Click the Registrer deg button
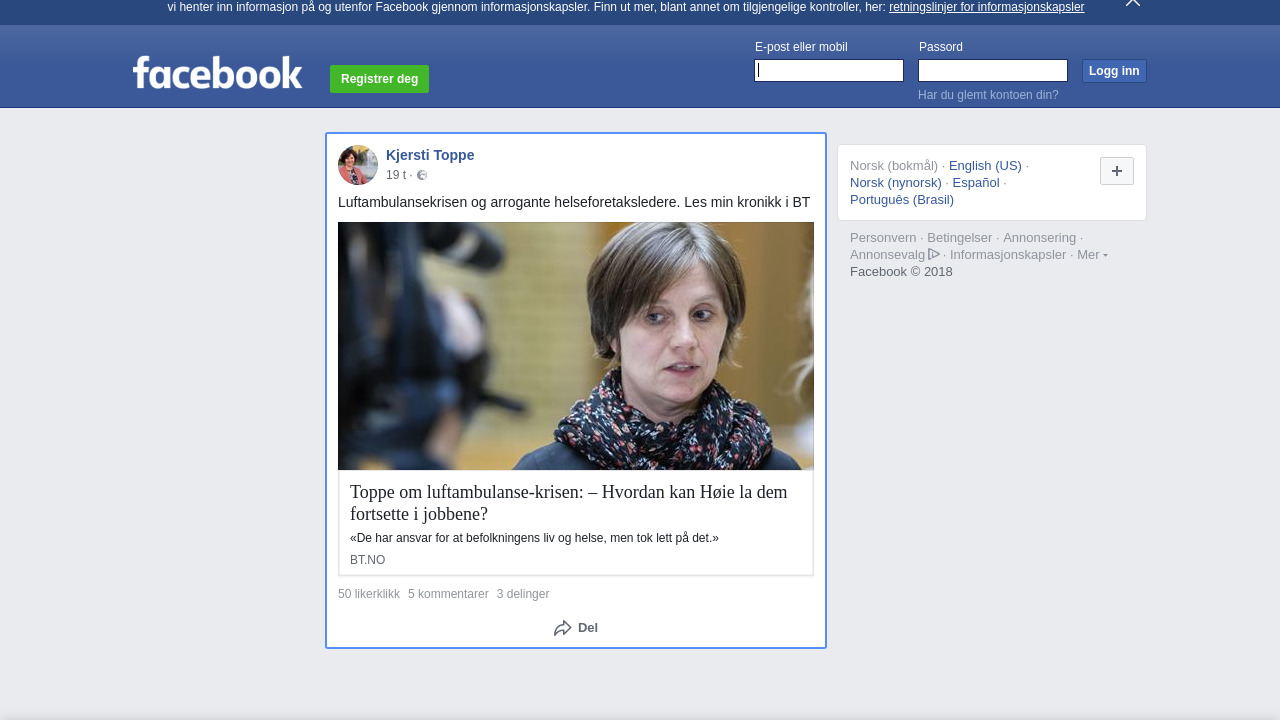This screenshot has width=1280, height=720. [379, 79]
